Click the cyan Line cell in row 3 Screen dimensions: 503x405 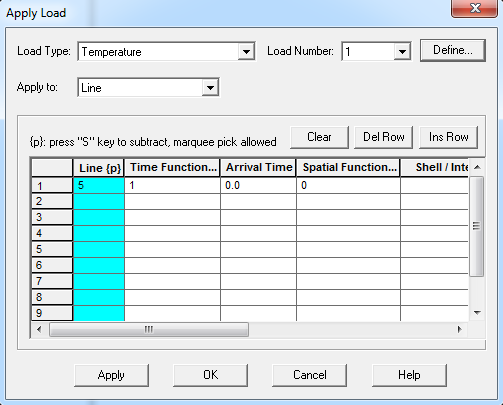pyautogui.click(x=99, y=217)
